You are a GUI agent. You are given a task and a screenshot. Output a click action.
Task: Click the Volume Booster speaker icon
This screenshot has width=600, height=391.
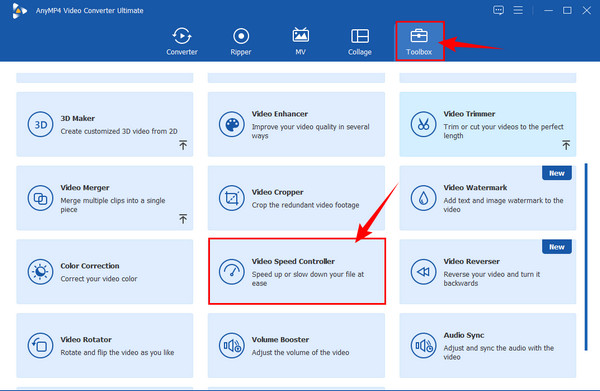point(232,345)
